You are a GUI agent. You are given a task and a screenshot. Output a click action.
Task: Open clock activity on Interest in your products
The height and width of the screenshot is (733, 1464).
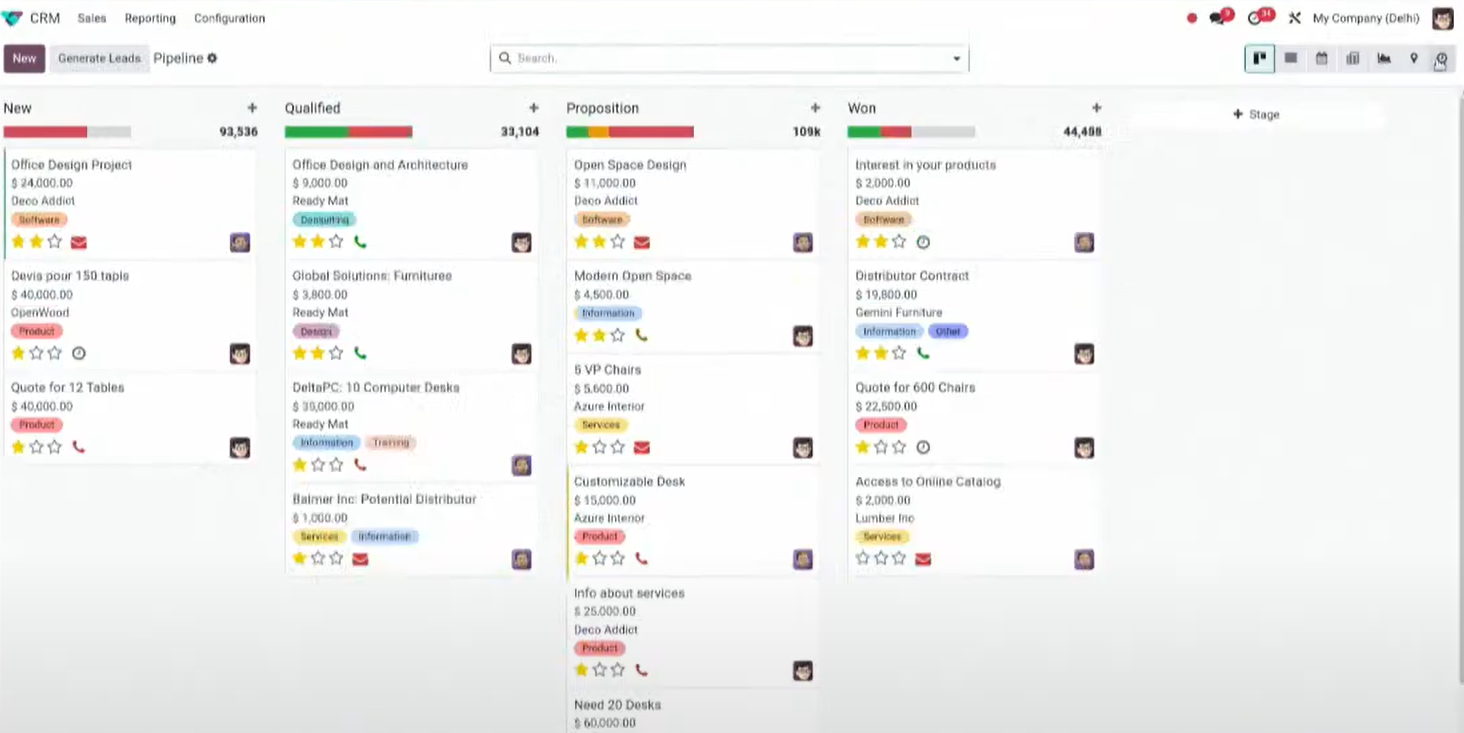point(923,242)
